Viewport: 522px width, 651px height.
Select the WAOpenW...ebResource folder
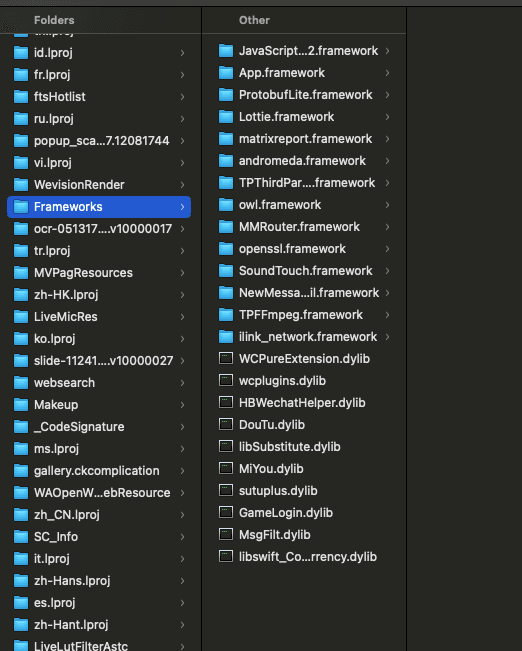pos(102,493)
